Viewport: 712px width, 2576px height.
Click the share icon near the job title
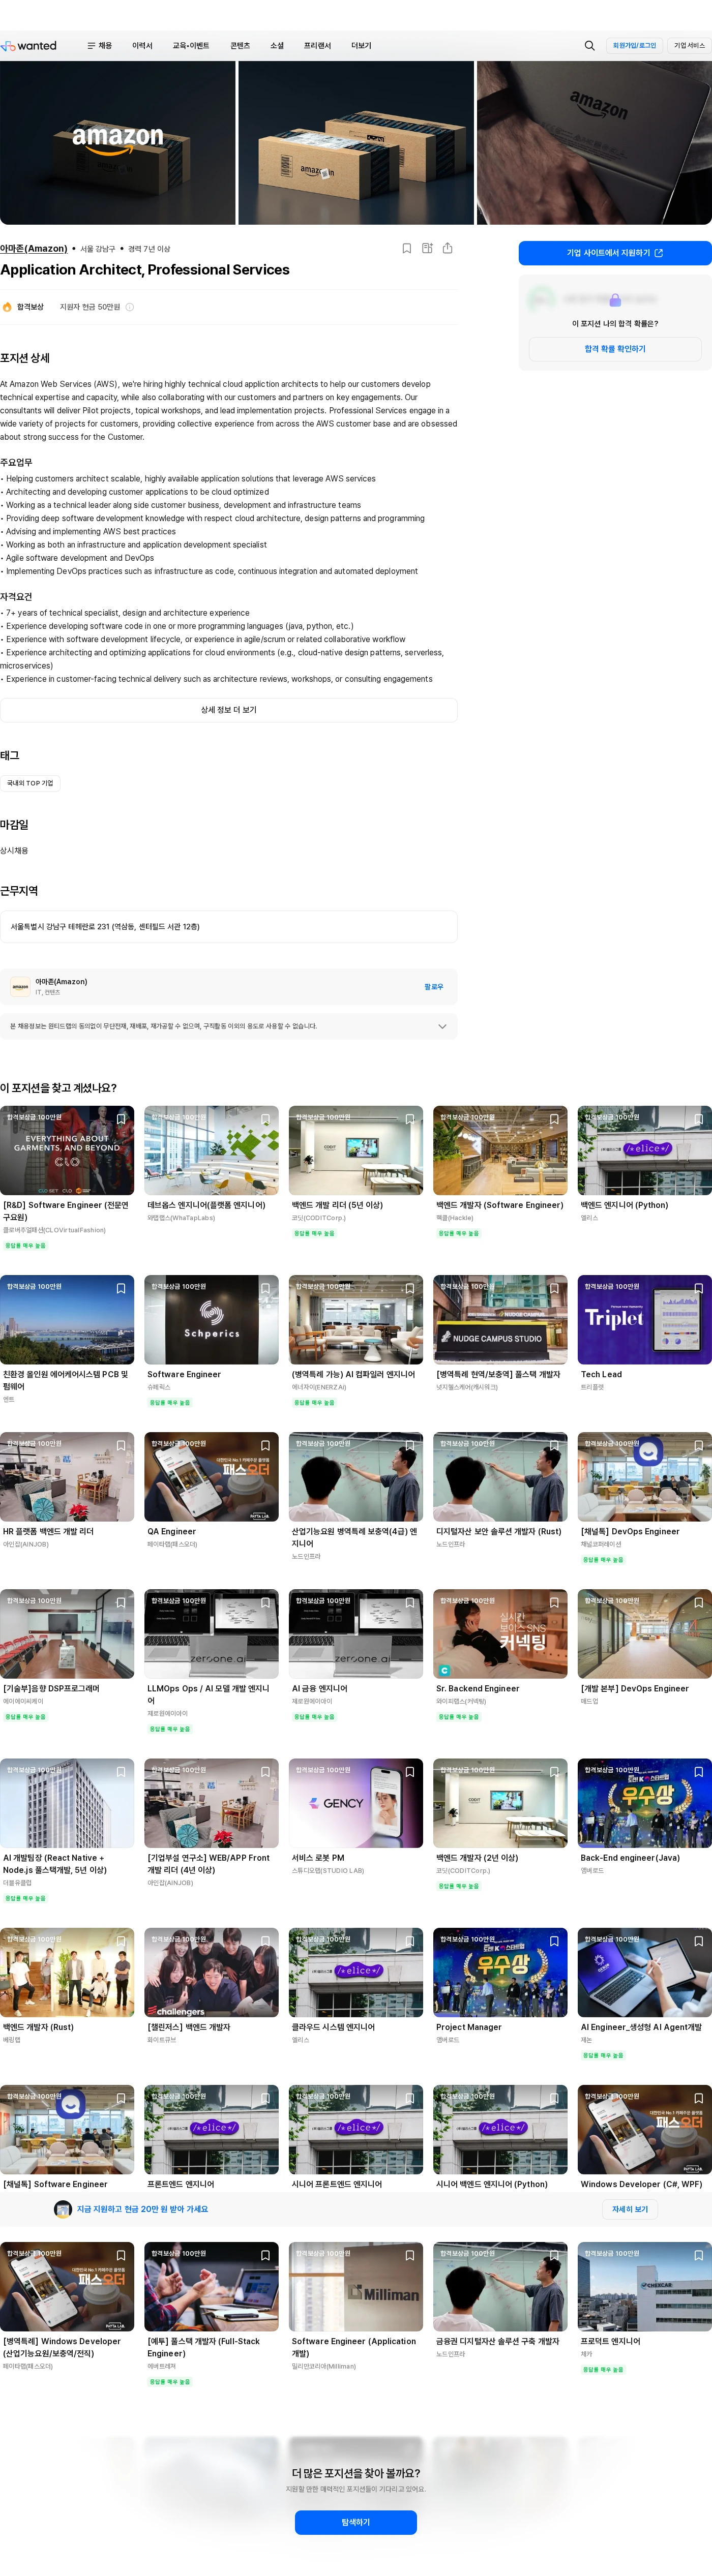click(x=447, y=248)
